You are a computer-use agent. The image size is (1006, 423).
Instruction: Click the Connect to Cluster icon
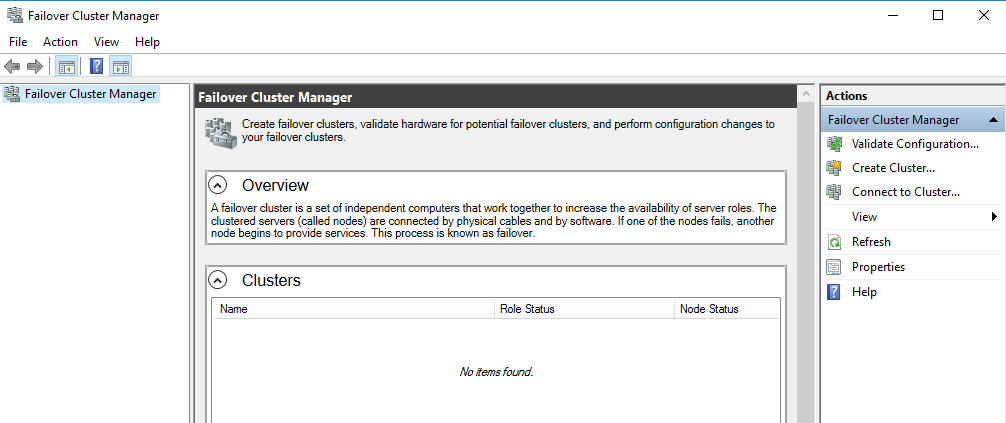[x=834, y=192]
